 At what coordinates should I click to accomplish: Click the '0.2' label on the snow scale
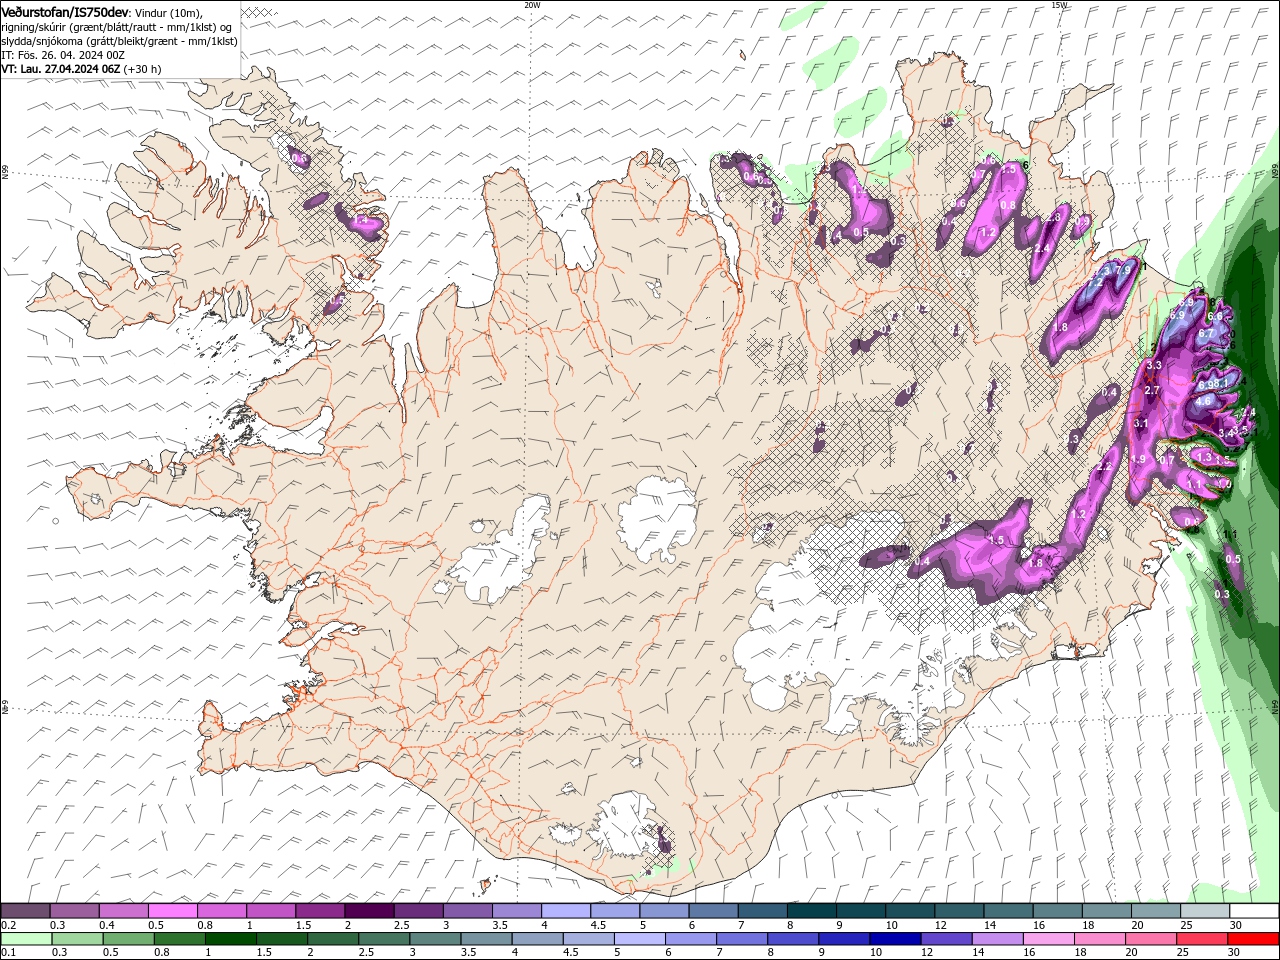[9, 925]
